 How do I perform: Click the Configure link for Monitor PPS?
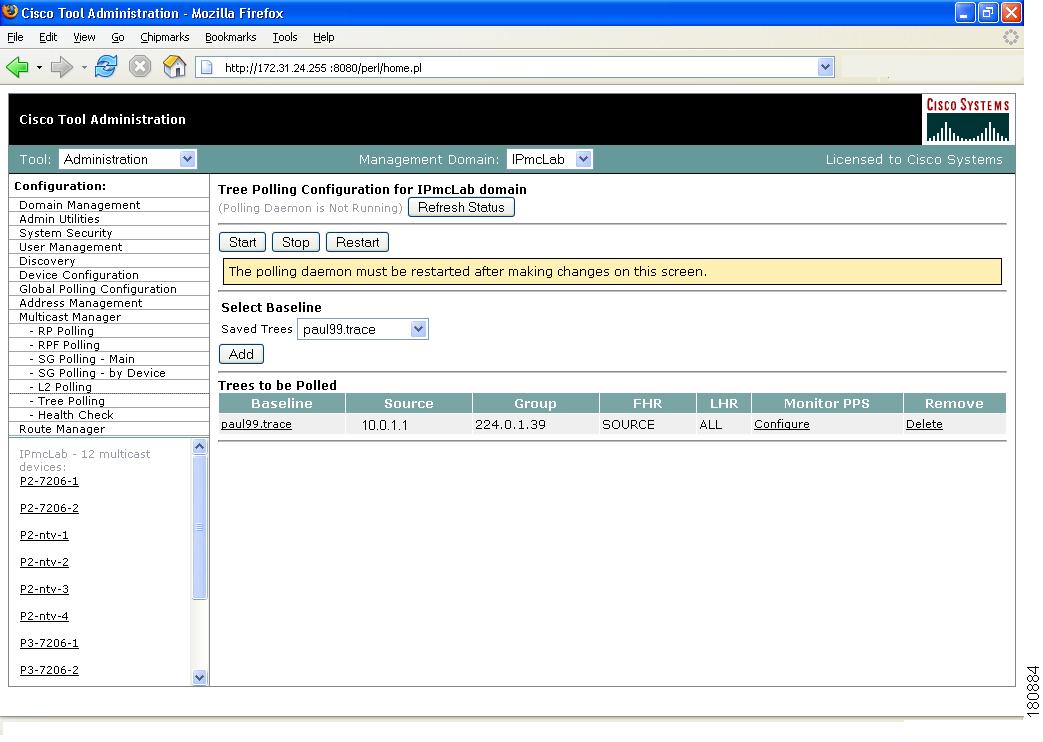(782, 424)
